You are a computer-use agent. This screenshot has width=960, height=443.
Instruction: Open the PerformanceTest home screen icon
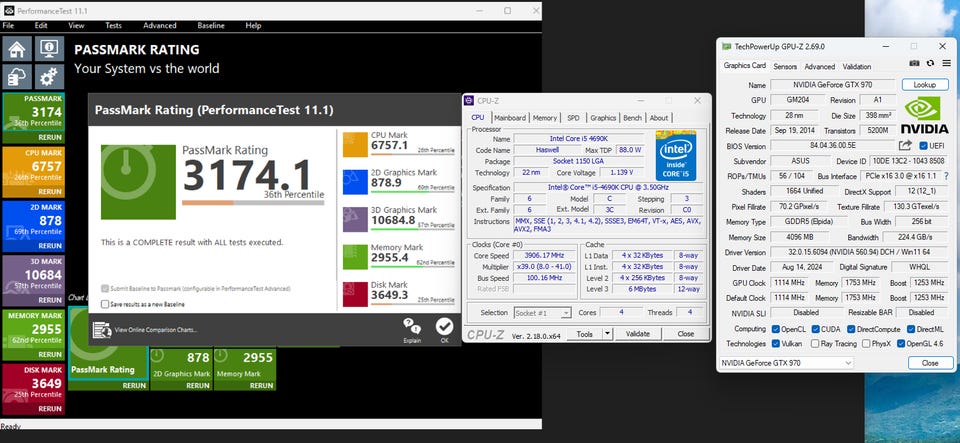point(17,49)
